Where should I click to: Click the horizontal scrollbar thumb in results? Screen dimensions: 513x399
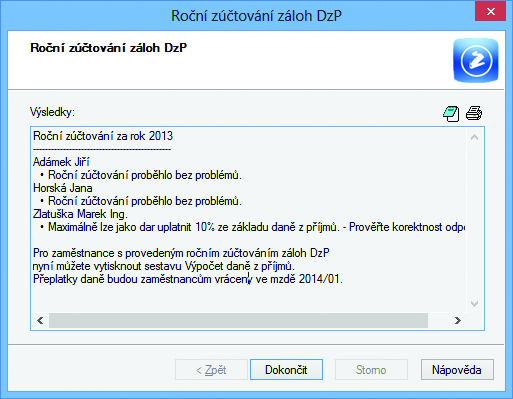(238, 320)
